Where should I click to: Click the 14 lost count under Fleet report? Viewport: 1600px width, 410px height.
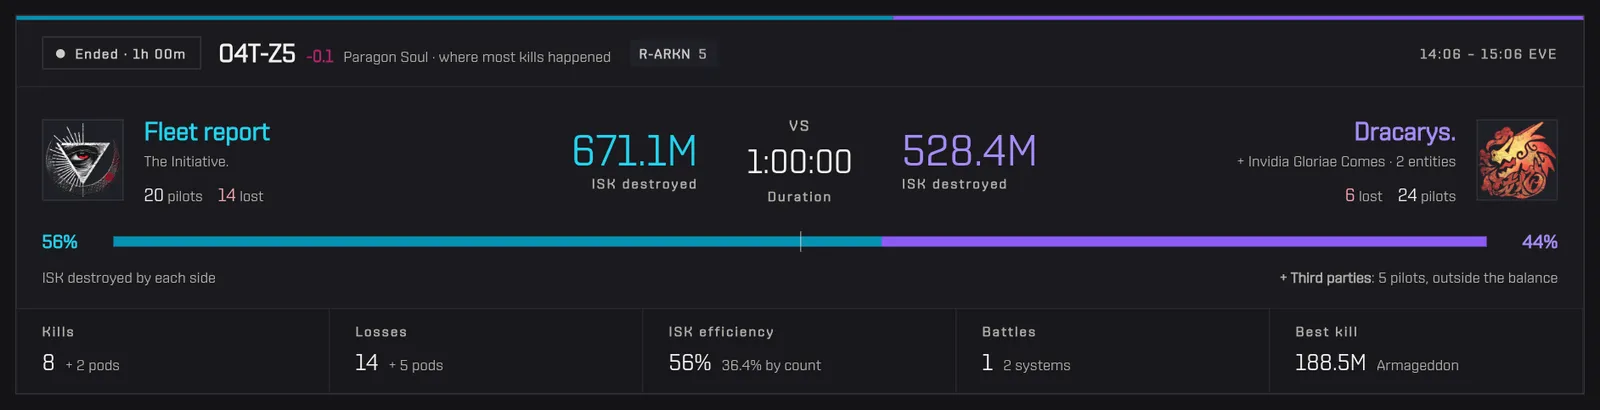241,196
